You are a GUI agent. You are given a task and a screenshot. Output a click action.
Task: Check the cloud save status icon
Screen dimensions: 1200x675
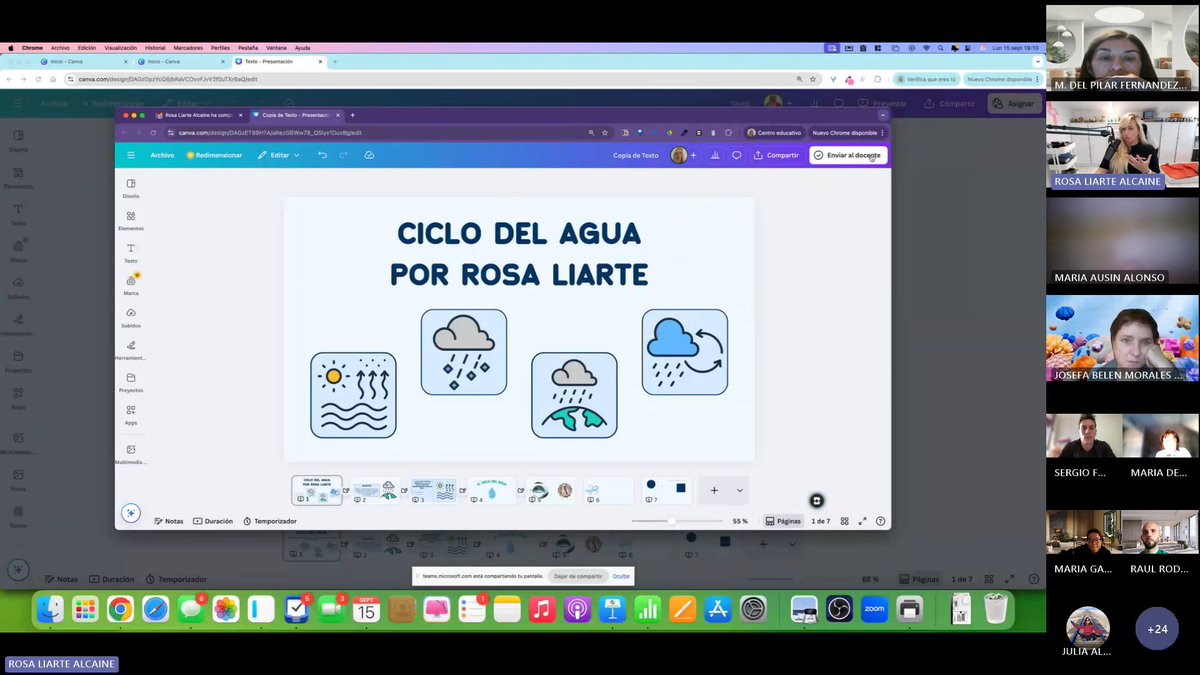click(369, 155)
